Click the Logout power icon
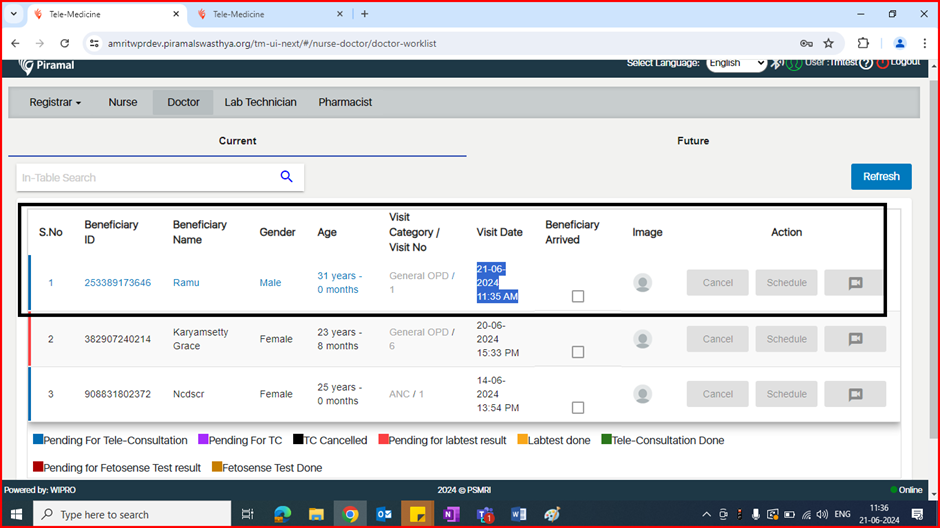Viewport: 940px width, 528px height. point(882,63)
